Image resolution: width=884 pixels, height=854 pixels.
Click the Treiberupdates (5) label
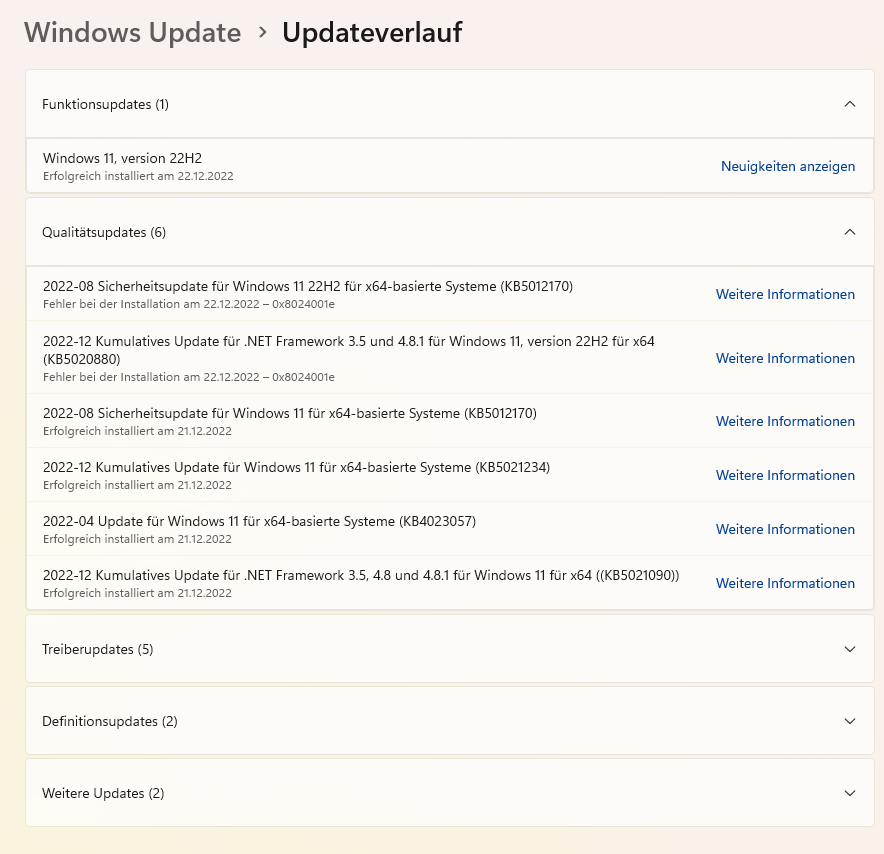96,648
